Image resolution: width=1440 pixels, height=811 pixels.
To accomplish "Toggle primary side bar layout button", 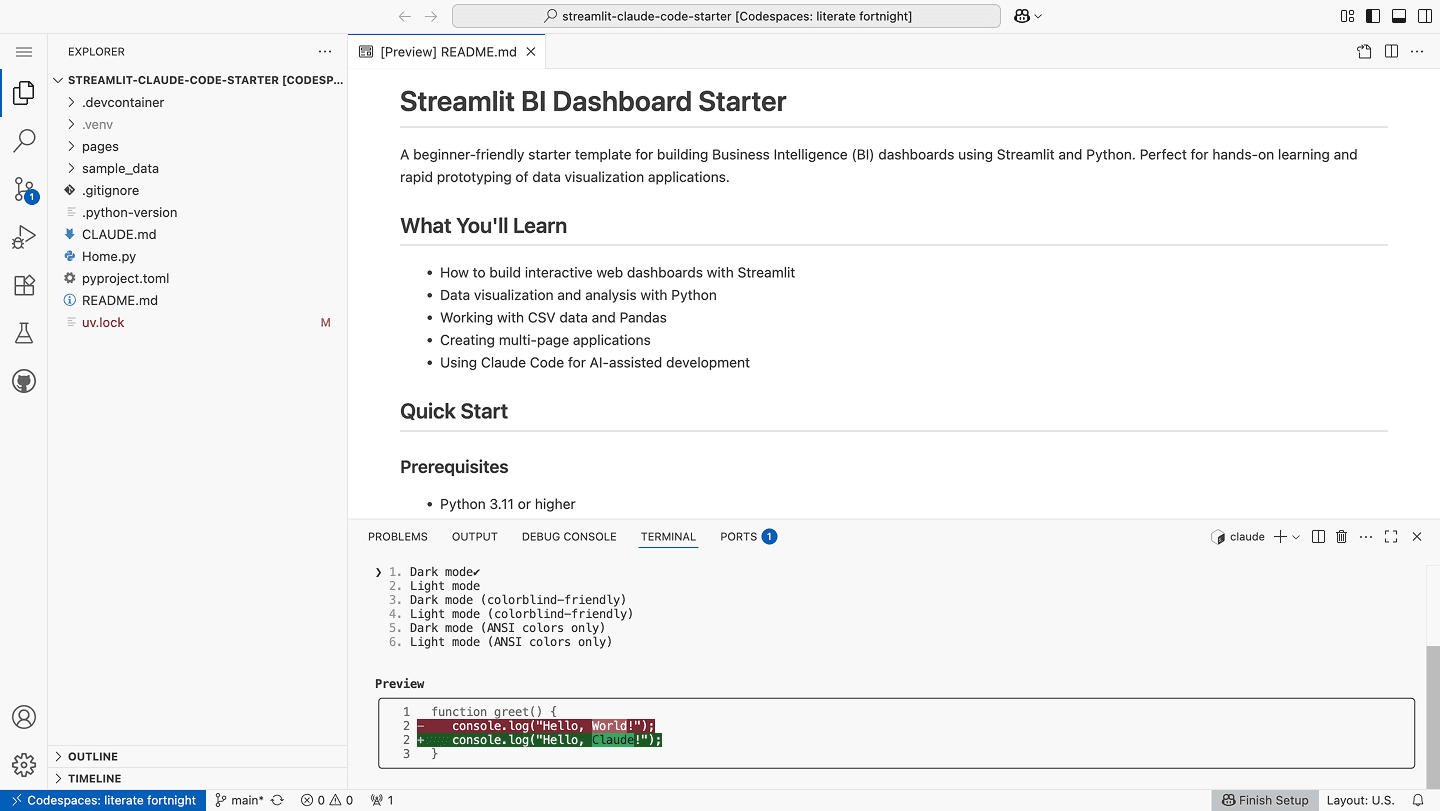I will (1373, 16).
